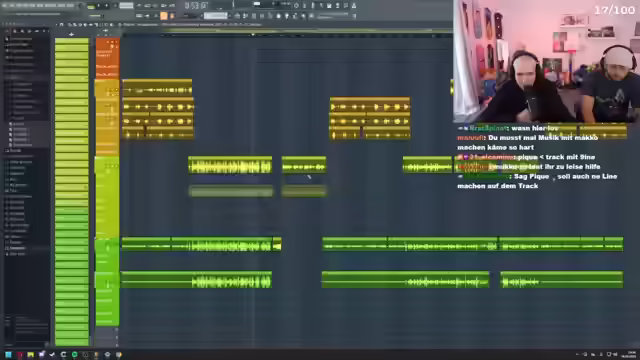The width and height of the screenshot is (640, 360).
Task: Click chat message 'Du musst mal Musik mit makko'
Action: point(543,138)
